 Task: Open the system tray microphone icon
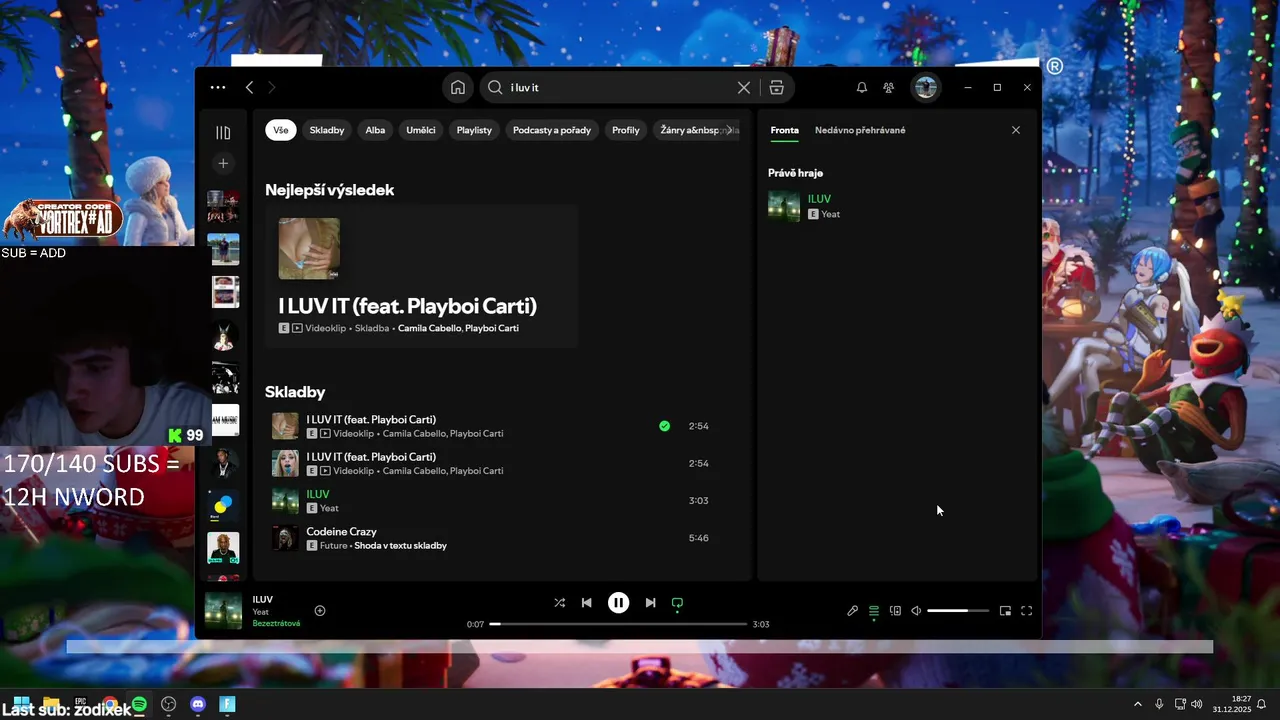pyautogui.click(x=1159, y=705)
